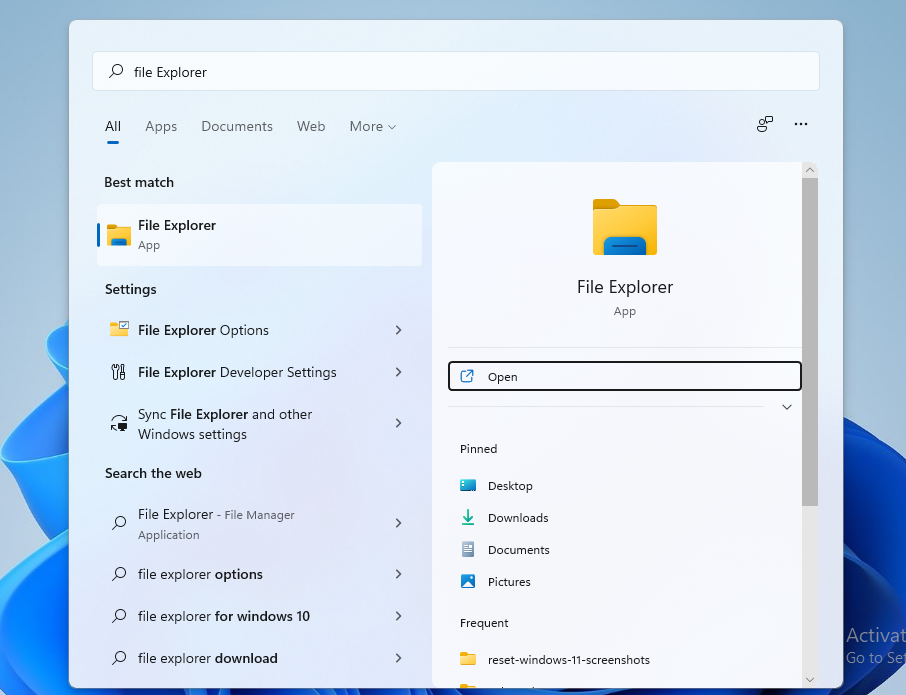The image size is (906, 695).
Task: Select web suggestion 'file explorer options'
Action: coord(259,574)
